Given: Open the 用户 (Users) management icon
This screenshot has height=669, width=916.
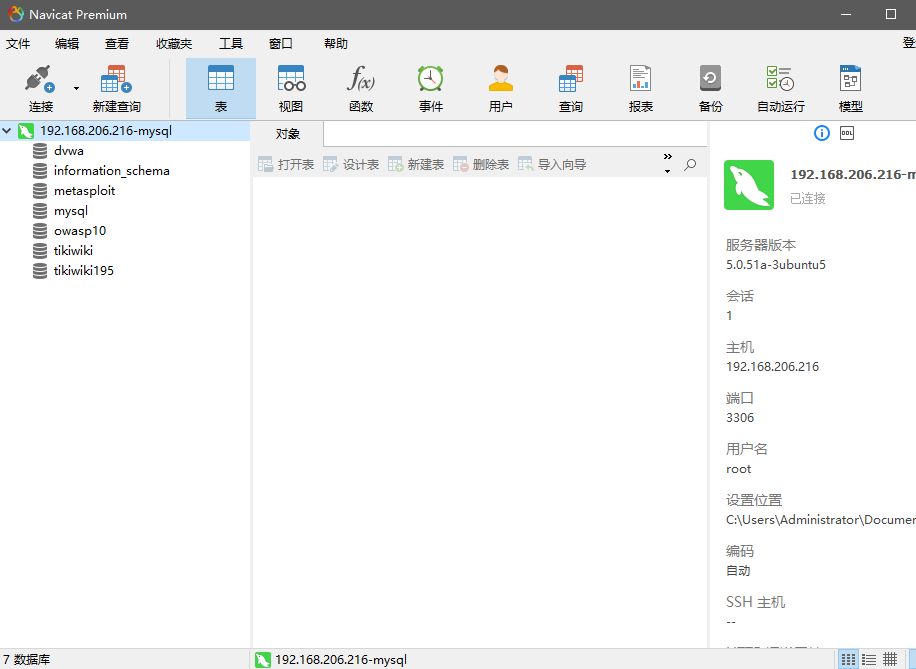Looking at the screenshot, I should coord(500,87).
